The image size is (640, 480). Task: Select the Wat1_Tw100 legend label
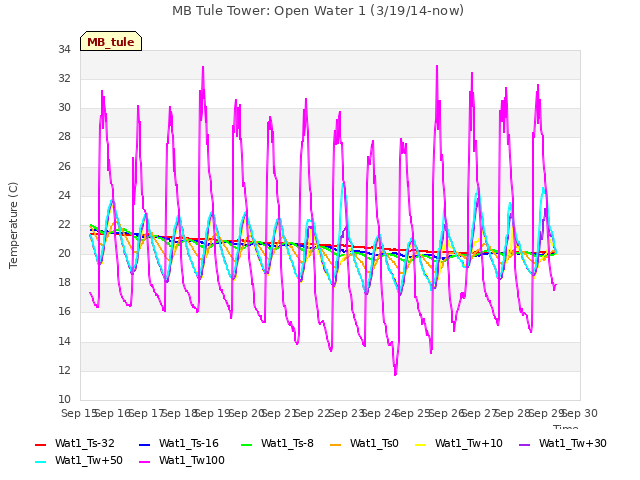[192, 460]
